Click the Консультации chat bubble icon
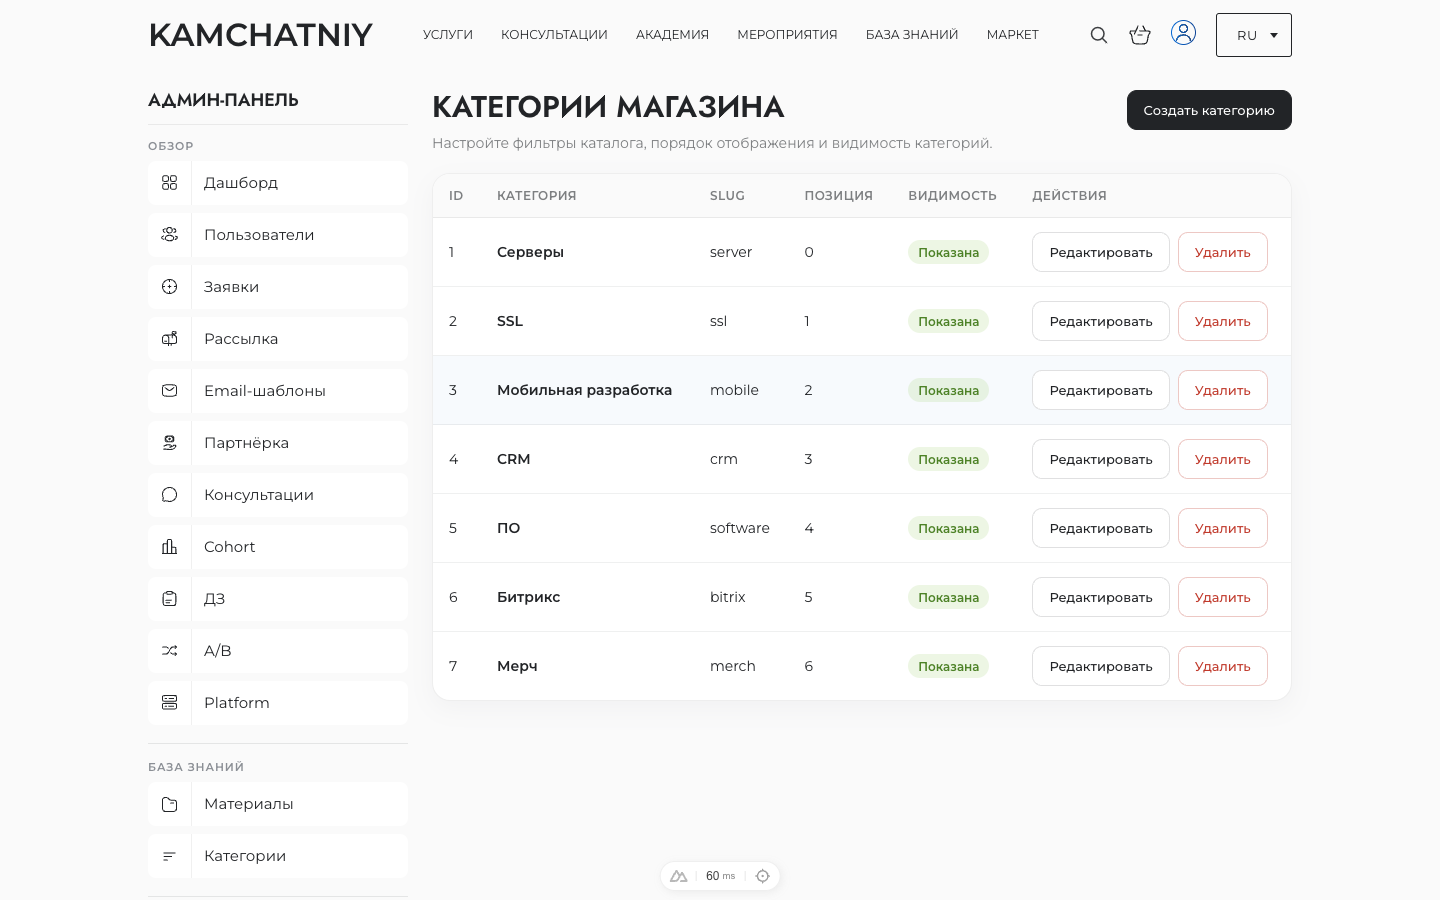Image resolution: width=1440 pixels, height=900 pixels. 170,495
